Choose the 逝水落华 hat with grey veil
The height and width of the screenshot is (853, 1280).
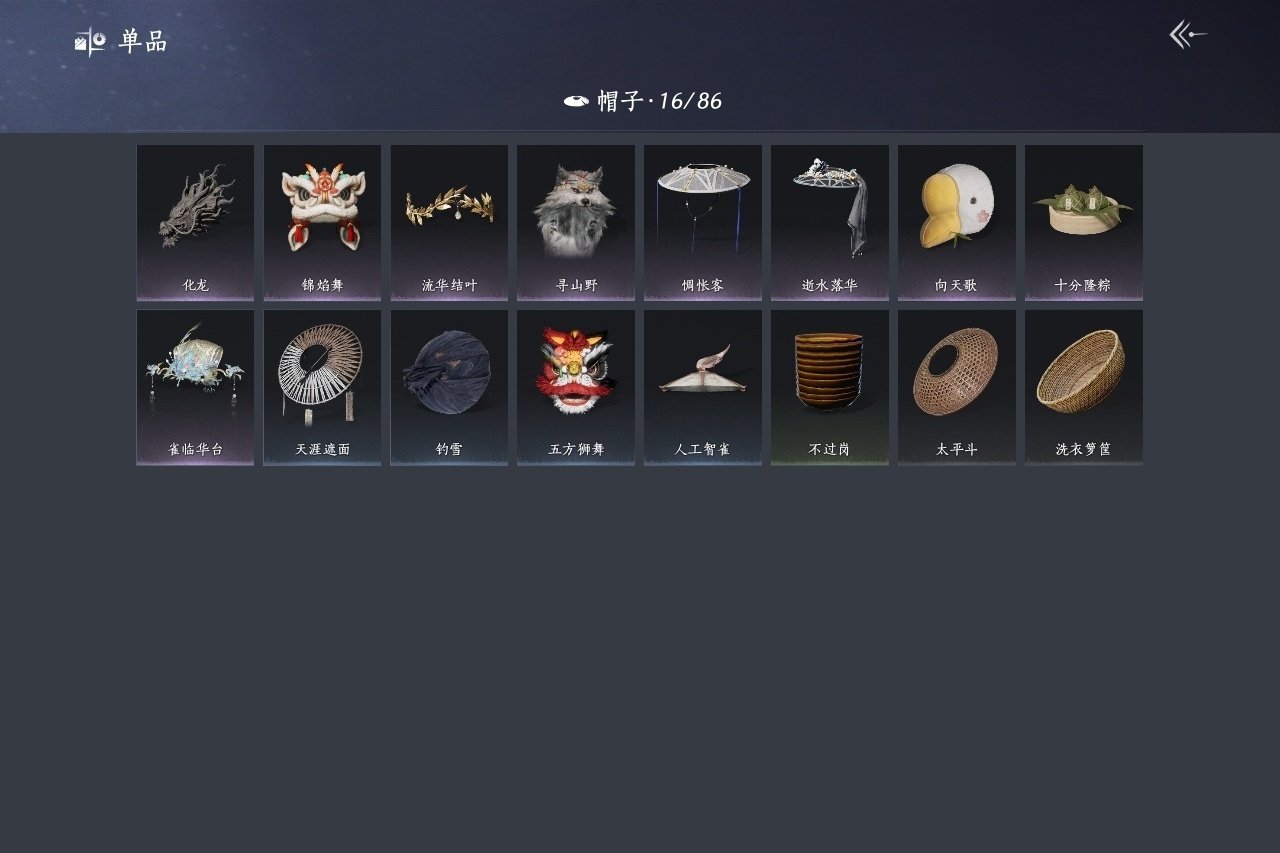830,223
